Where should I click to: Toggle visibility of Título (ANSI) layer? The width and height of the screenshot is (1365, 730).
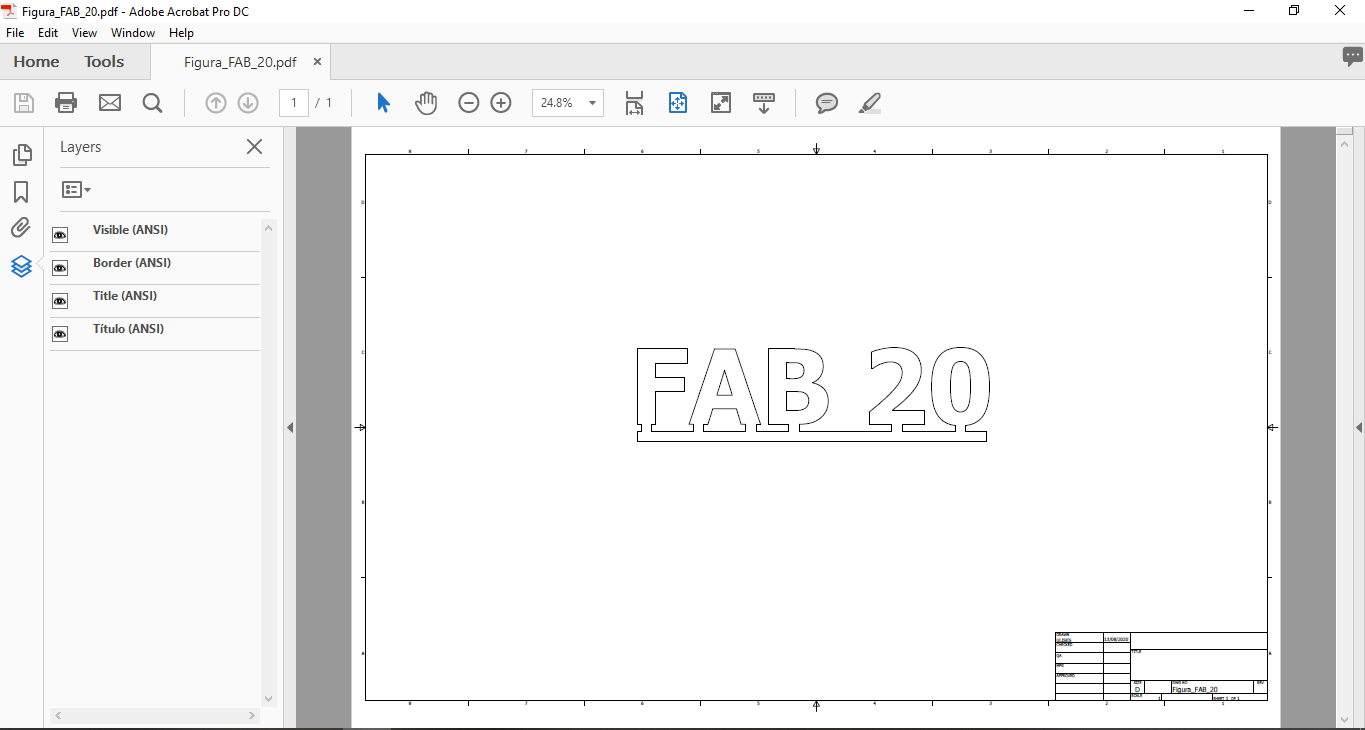pyautogui.click(x=60, y=334)
